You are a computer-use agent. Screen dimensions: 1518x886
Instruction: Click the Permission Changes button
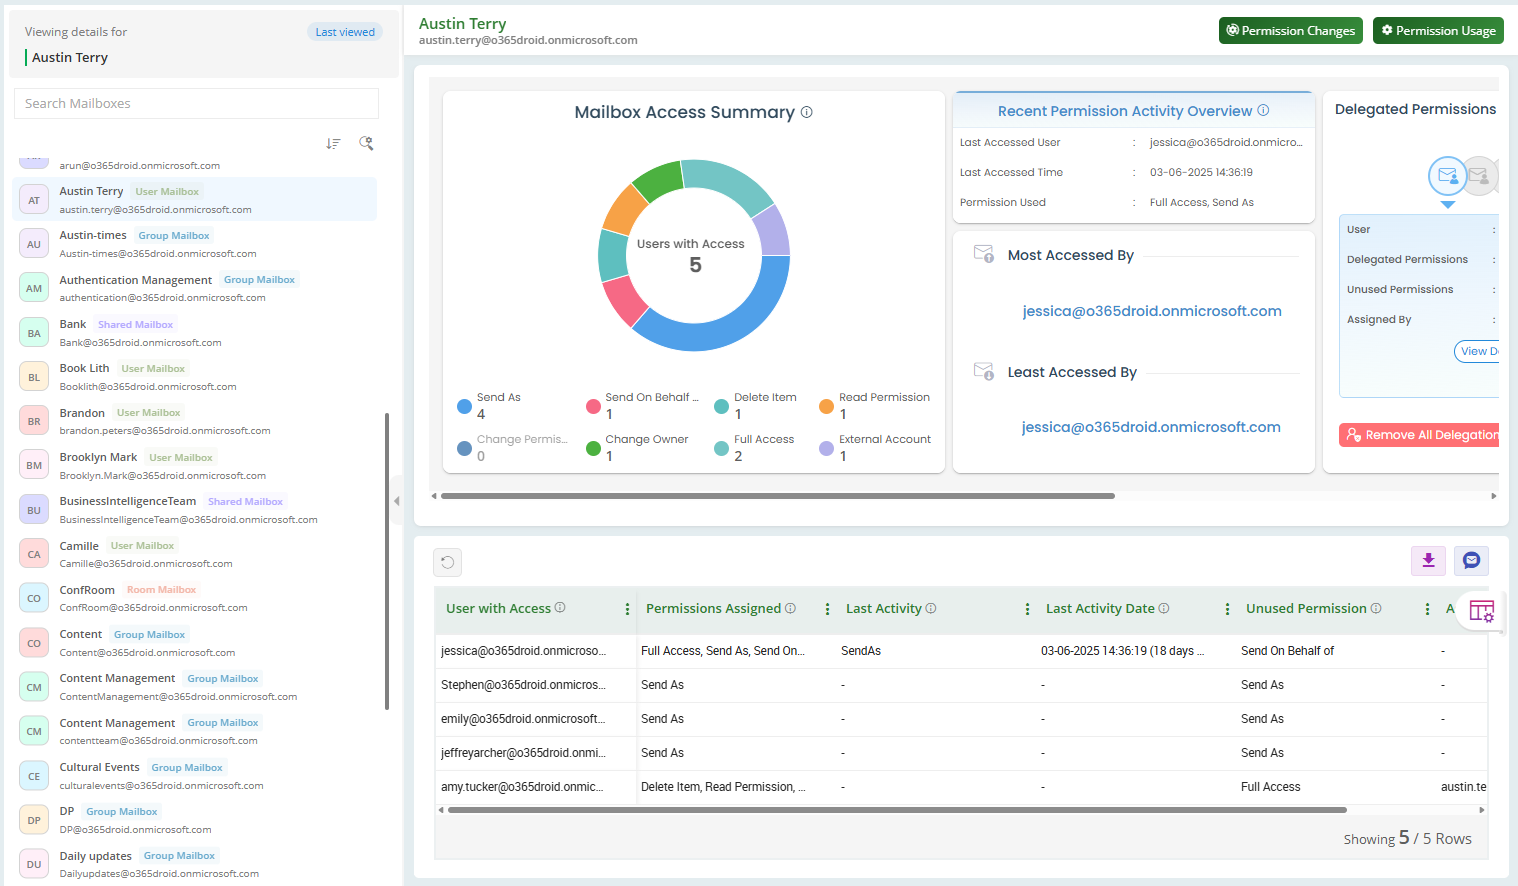click(x=1290, y=31)
